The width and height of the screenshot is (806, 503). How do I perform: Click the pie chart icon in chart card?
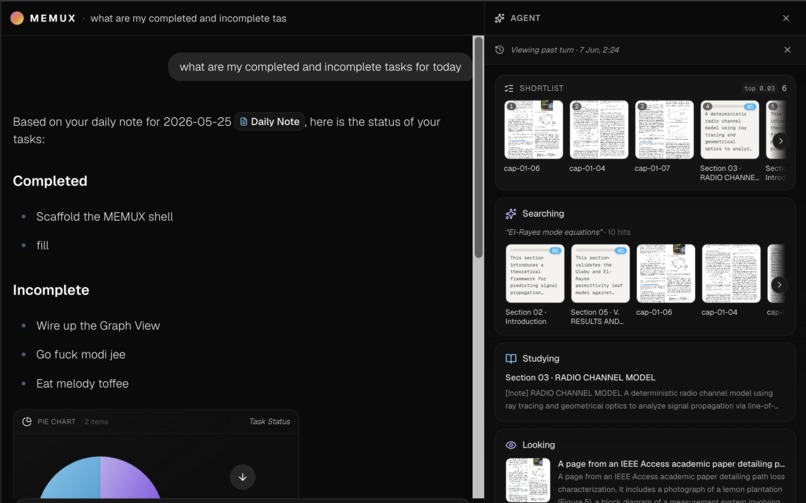pyautogui.click(x=27, y=422)
